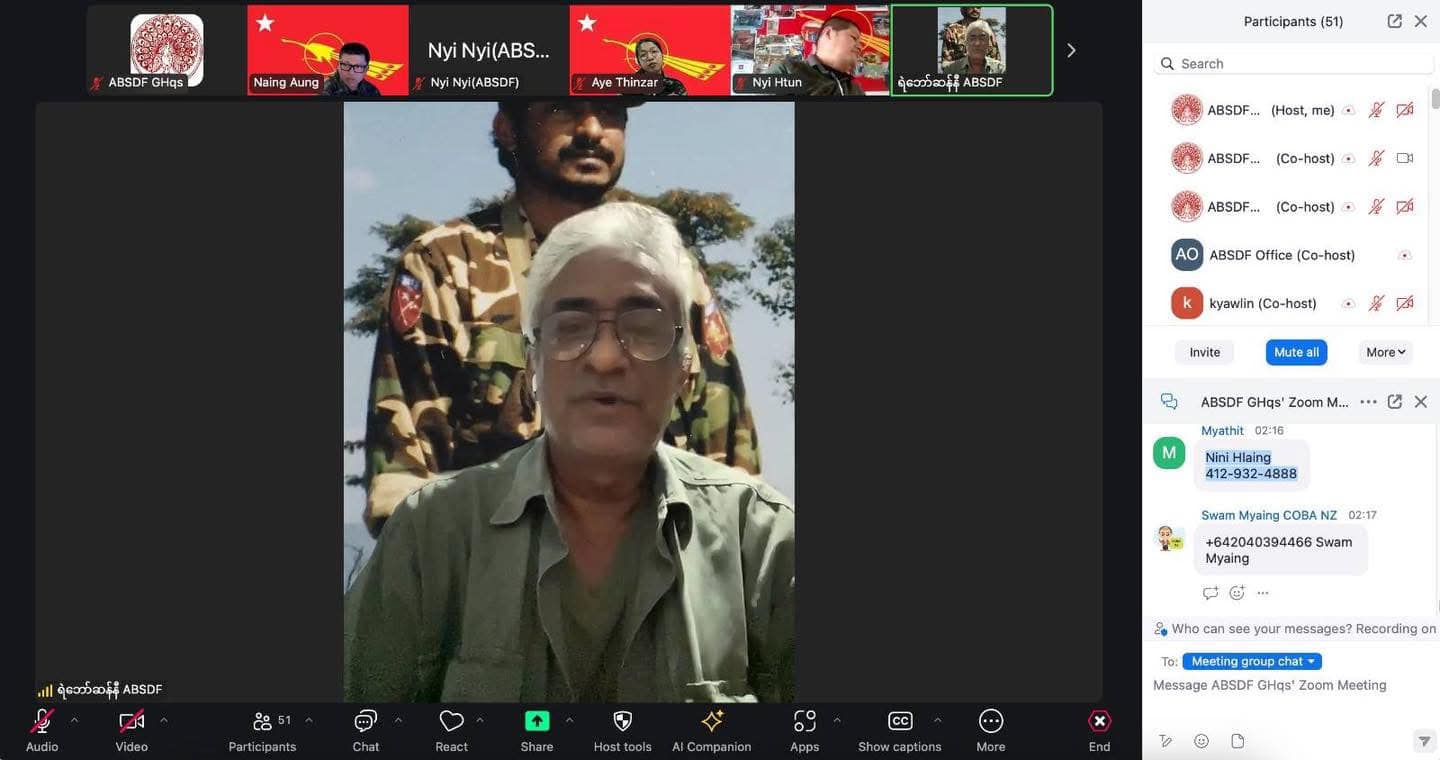Pop out the meeting chat panel
The height and width of the screenshot is (760, 1440).
tap(1395, 402)
